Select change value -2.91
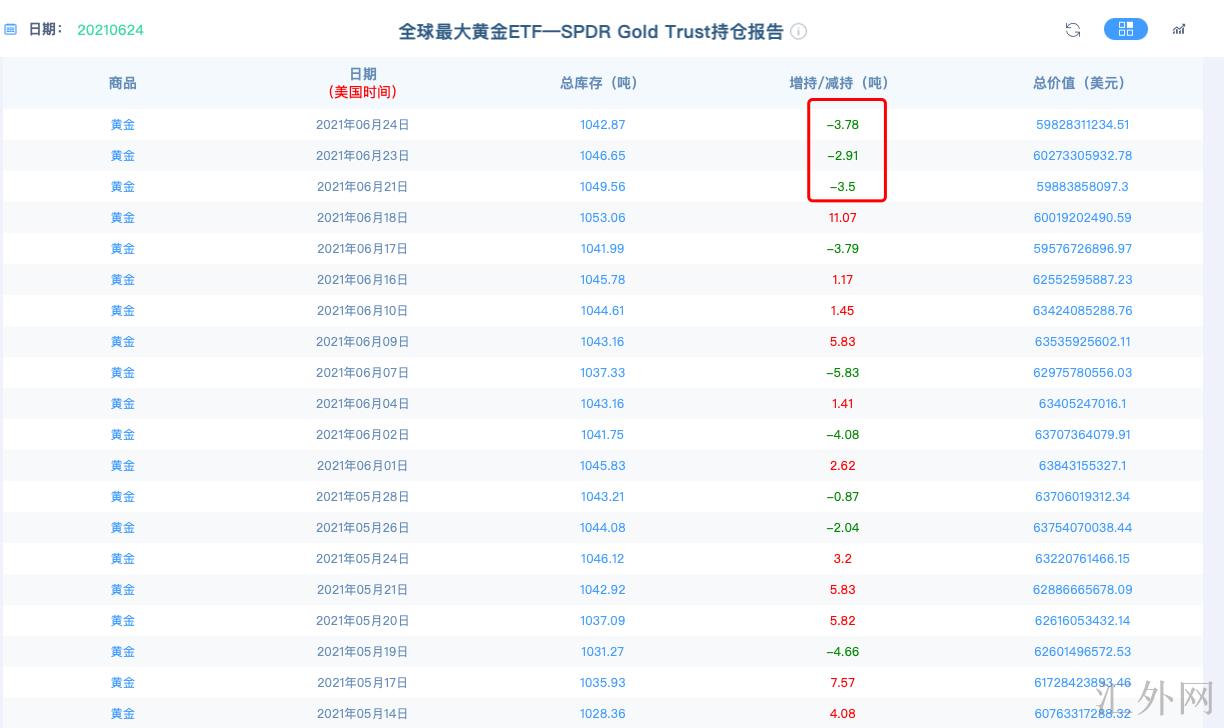The image size is (1224, 728). pyautogui.click(x=842, y=156)
